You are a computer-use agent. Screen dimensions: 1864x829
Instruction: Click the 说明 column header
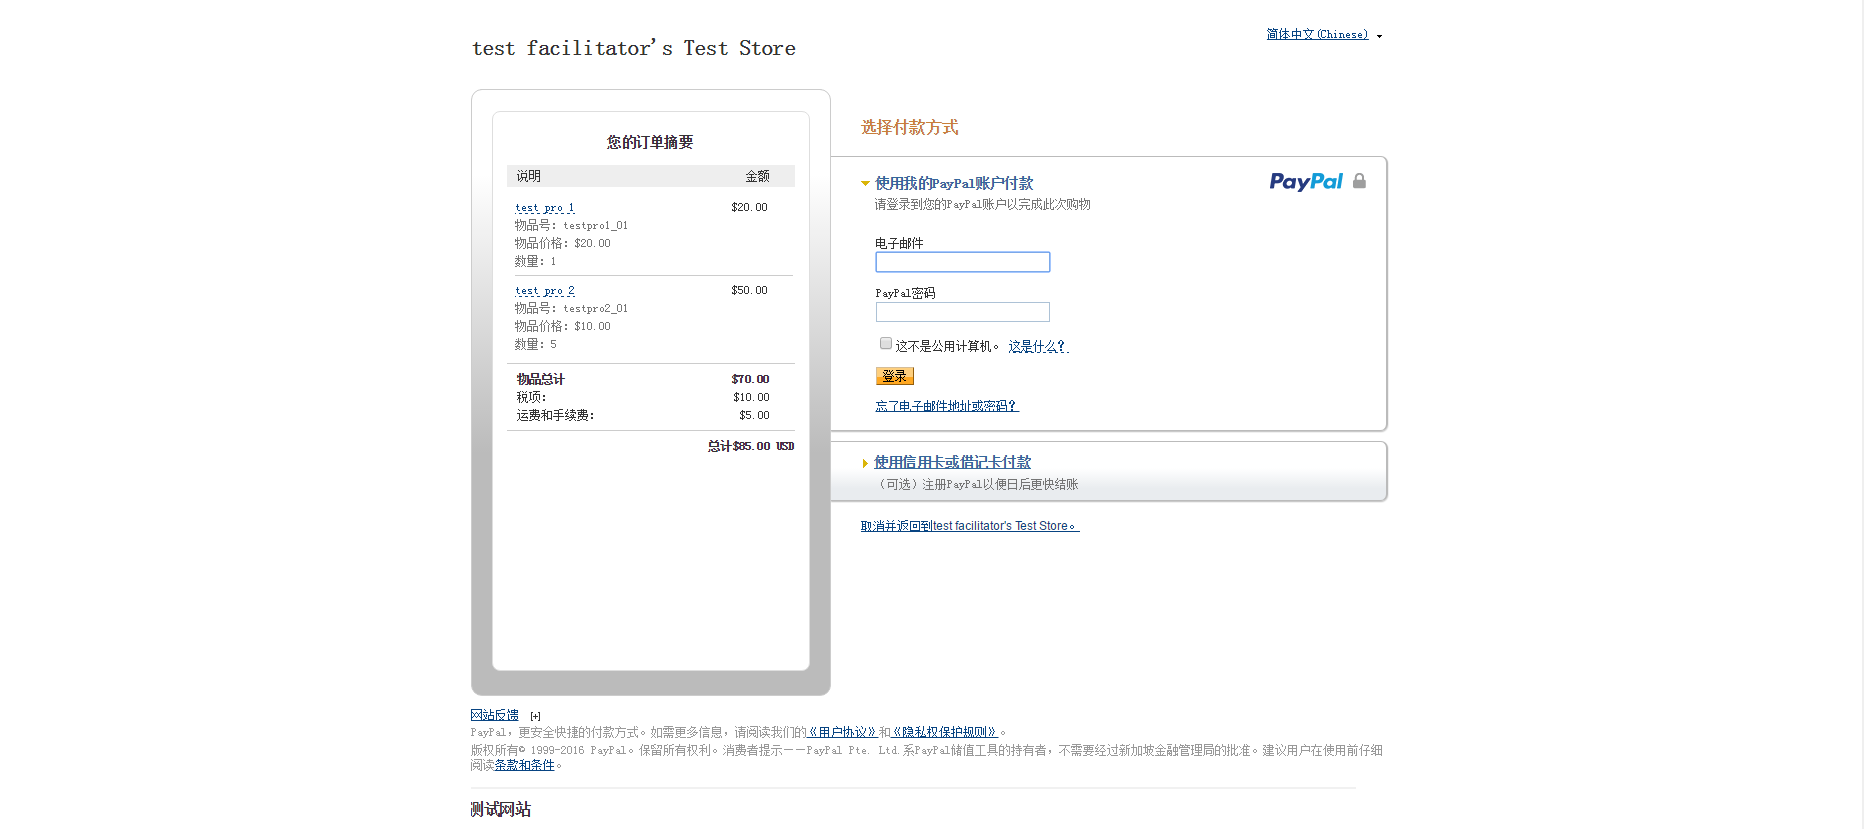pyautogui.click(x=528, y=176)
